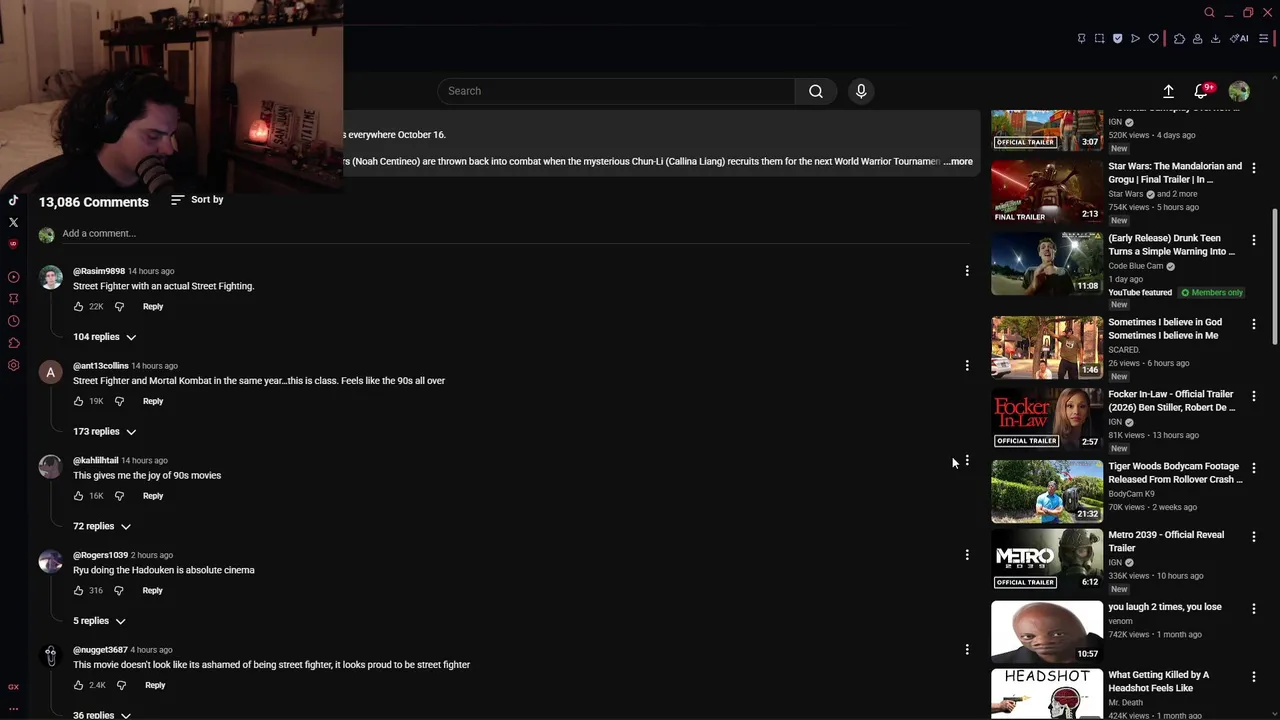
Task: Open options menu for @nugget3687 comment
Action: pyautogui.click(x=967, y=650)
